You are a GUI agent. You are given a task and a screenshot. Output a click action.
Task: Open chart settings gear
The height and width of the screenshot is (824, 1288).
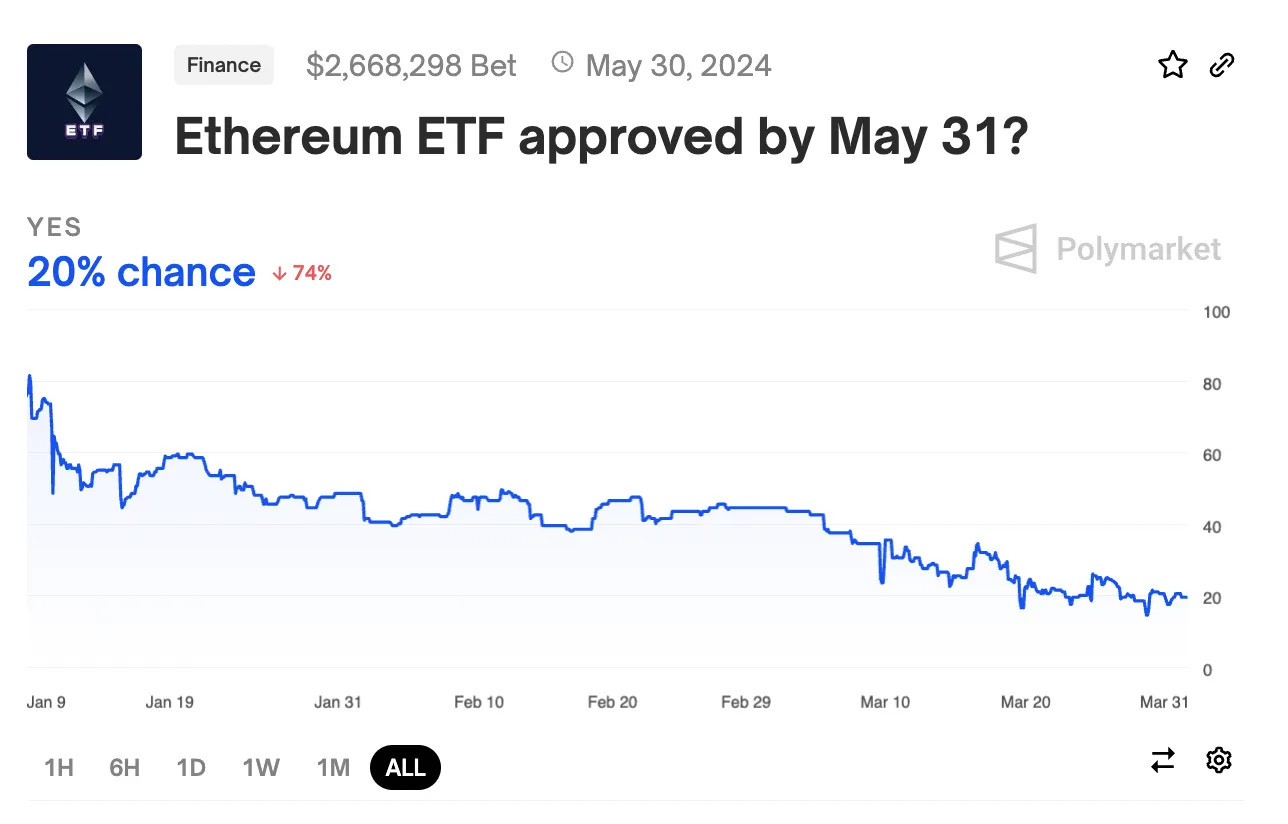[1218, 760]
